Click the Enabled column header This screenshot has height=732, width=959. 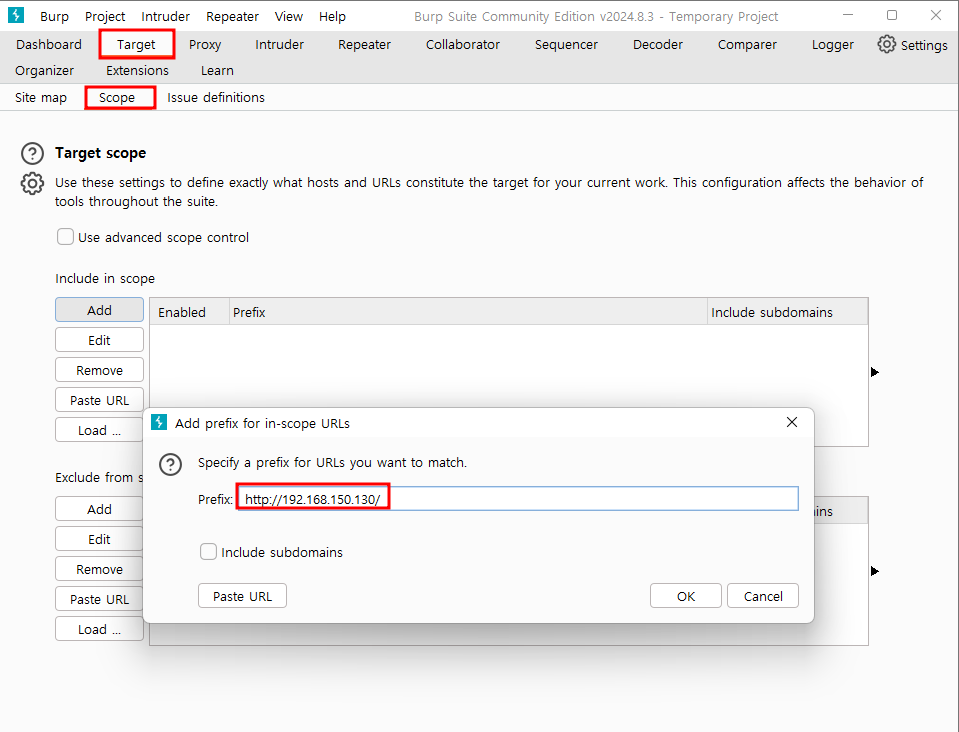pos(190,312)
